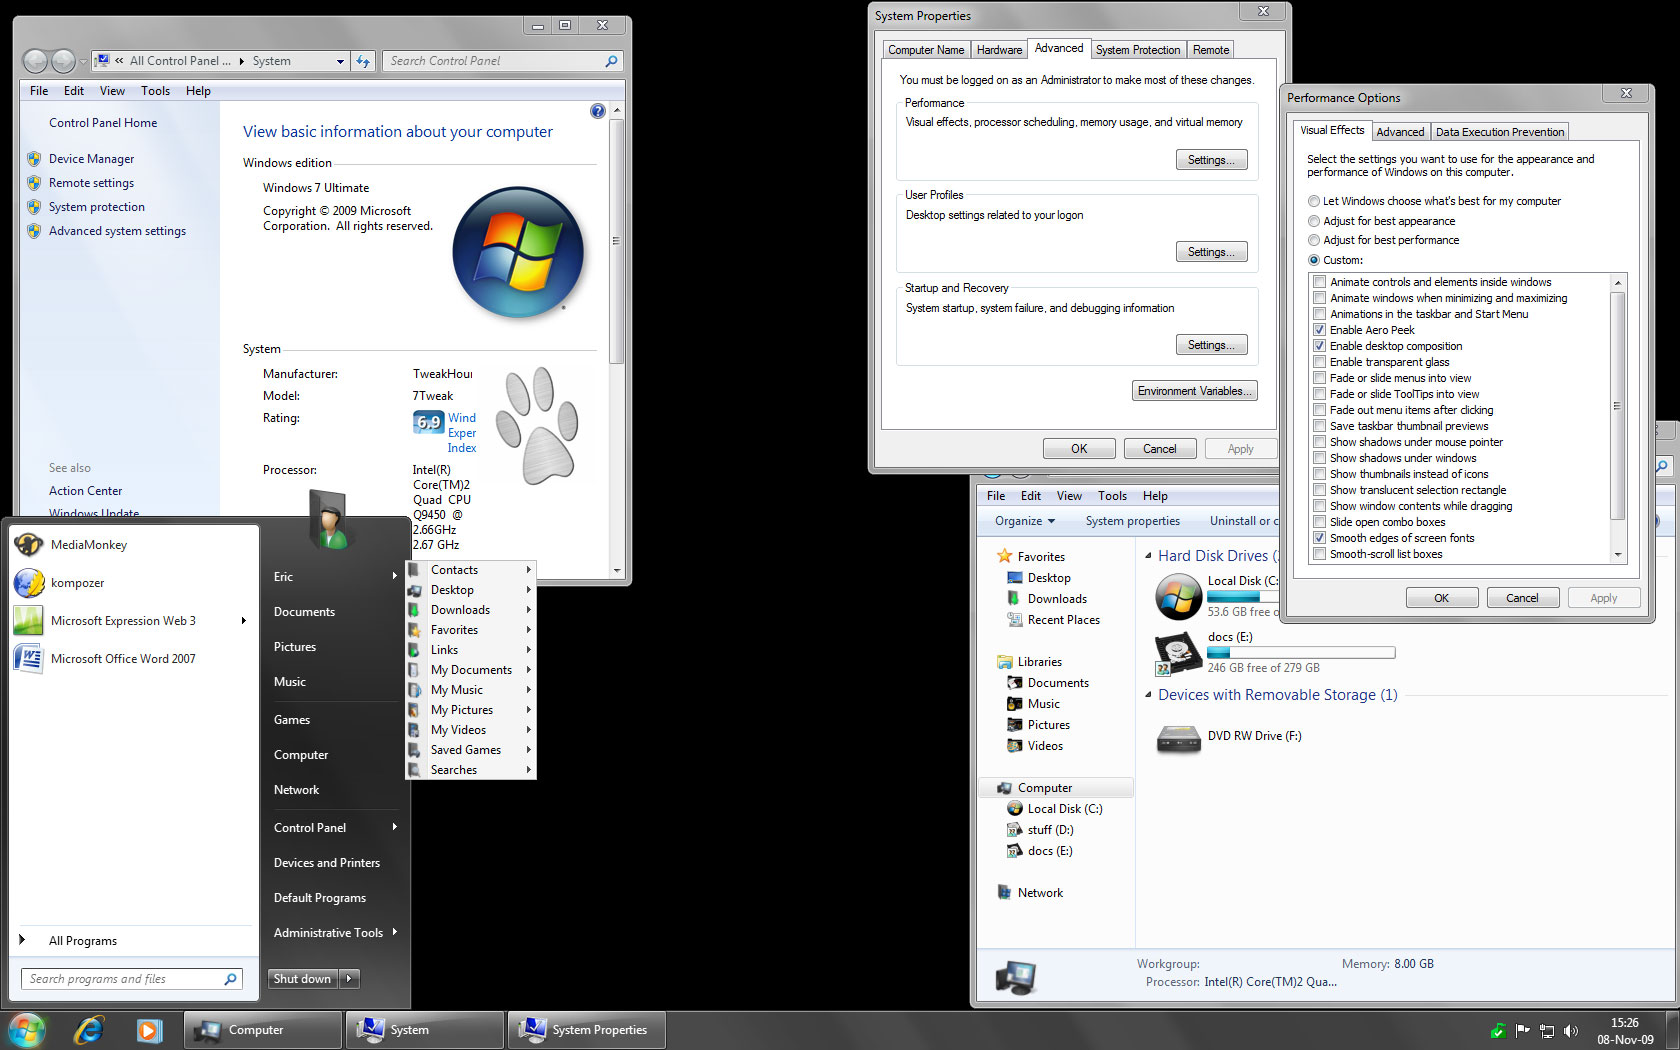
Task: Switch to Hardware tab
Action: tap(999, 50)
